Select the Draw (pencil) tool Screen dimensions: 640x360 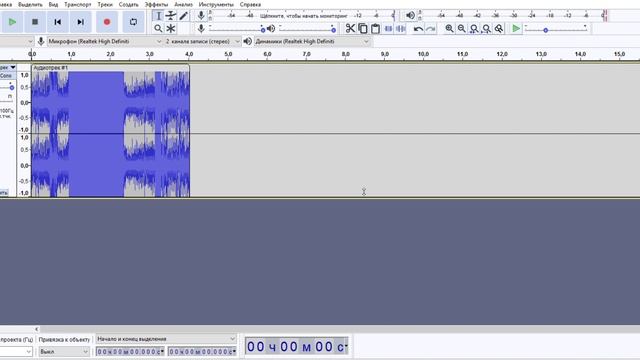click(x=183, y=16)
